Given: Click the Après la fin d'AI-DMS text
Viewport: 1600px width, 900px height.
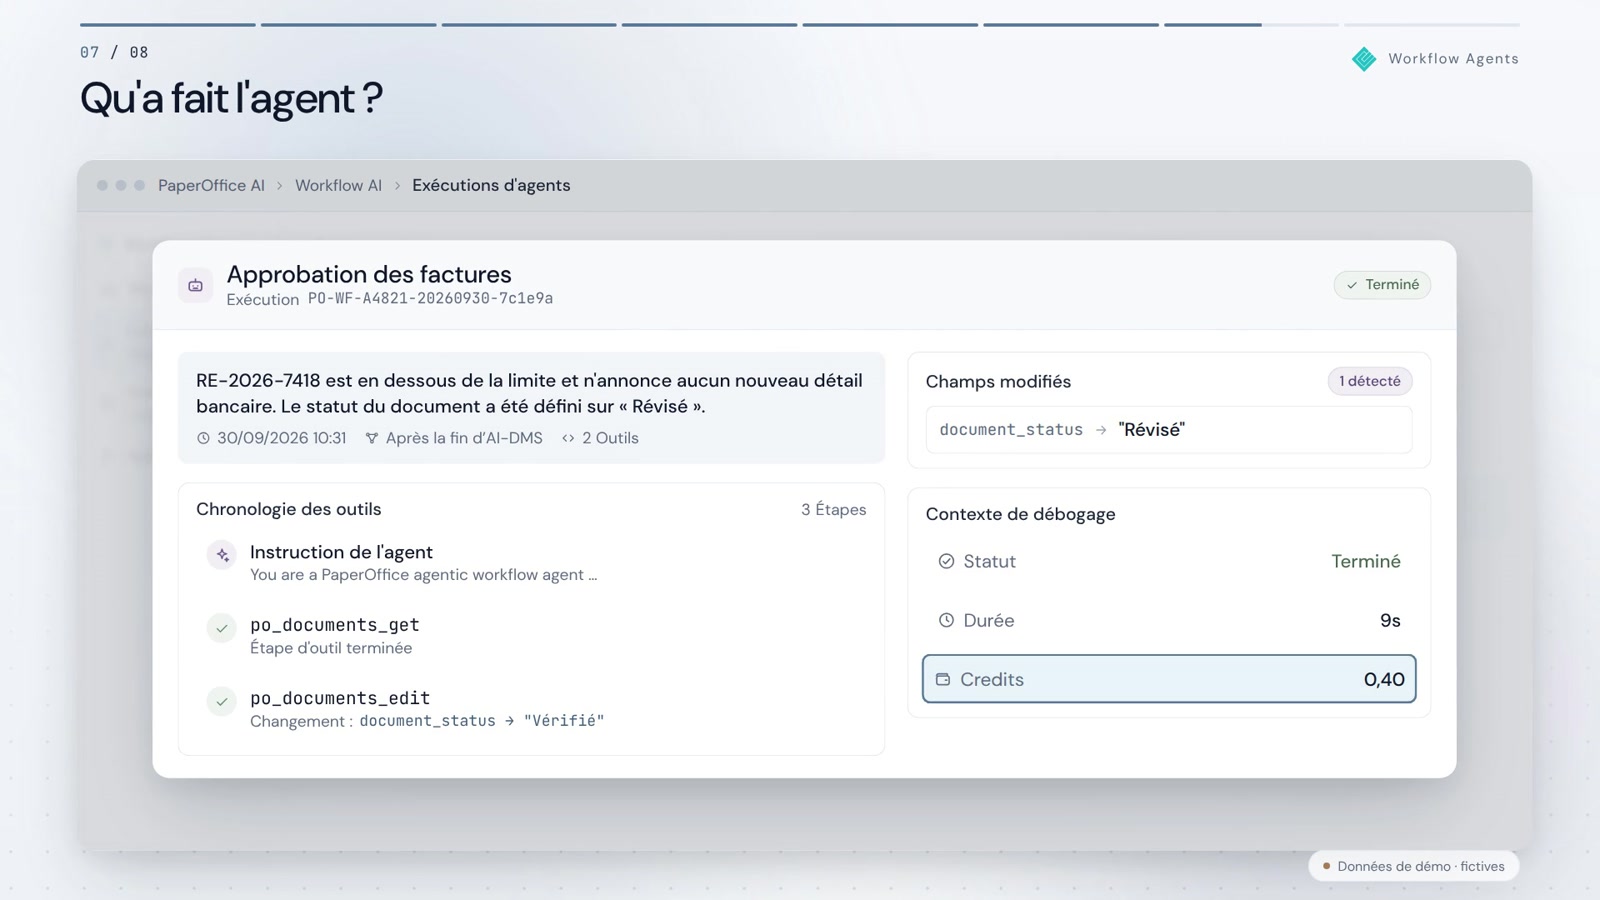Looking at the screenshot, I should pos(464,438).
